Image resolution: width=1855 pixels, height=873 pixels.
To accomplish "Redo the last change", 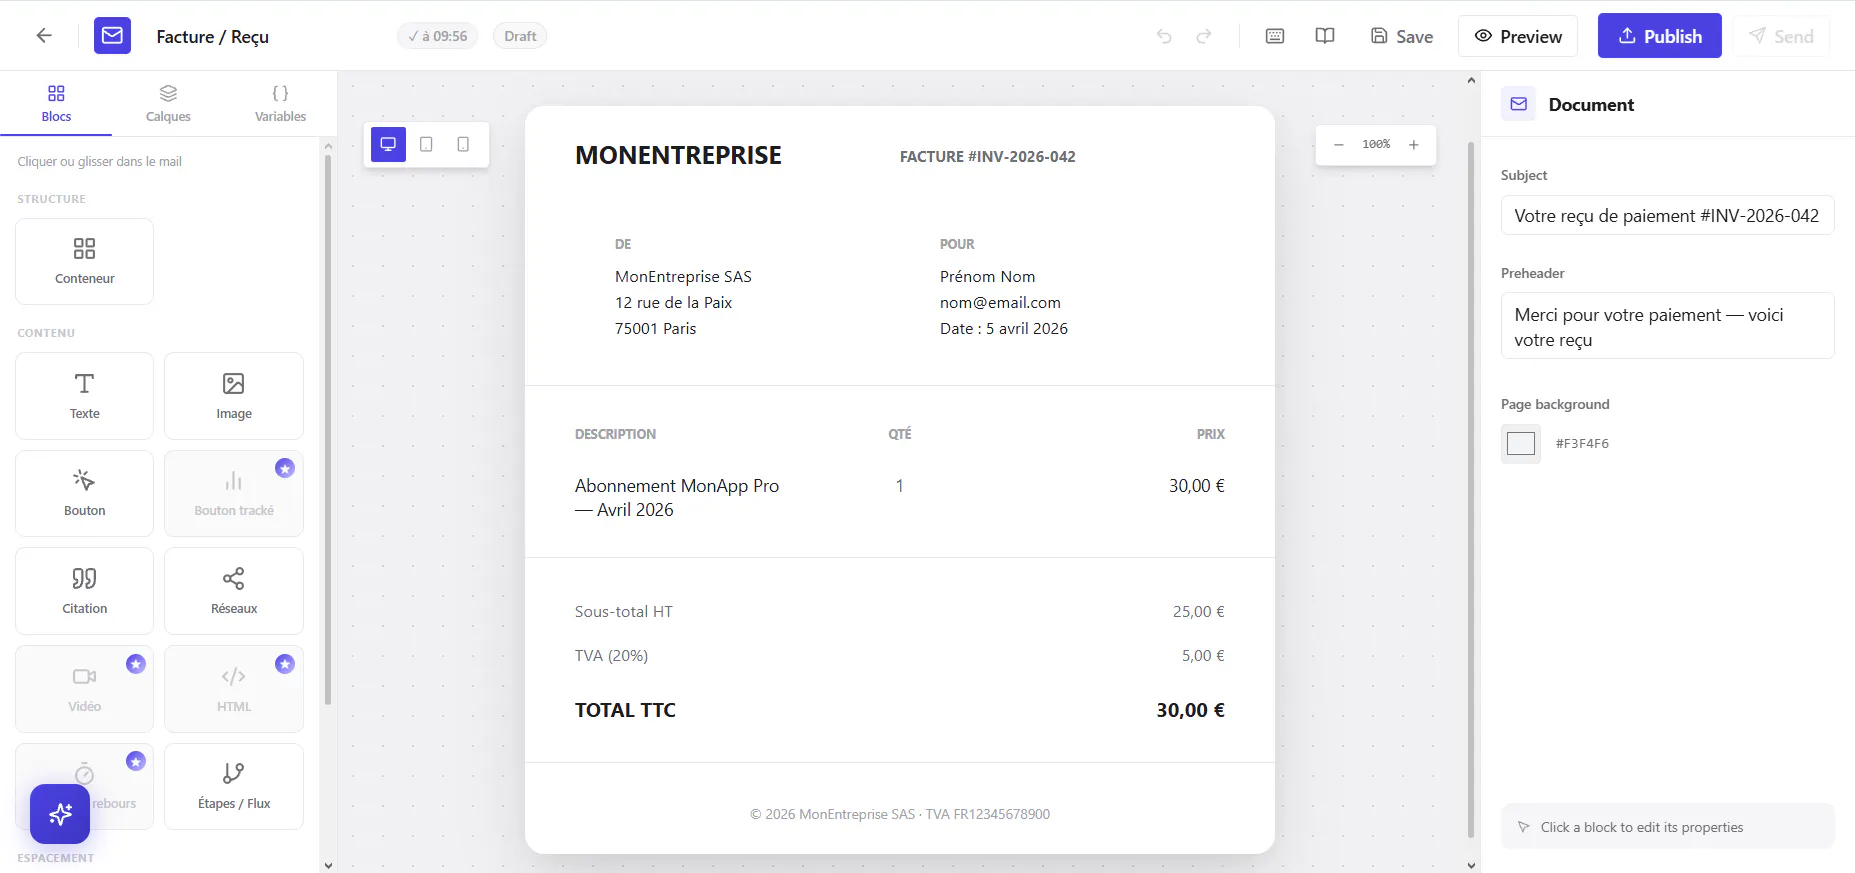I will click(1204, 36).
